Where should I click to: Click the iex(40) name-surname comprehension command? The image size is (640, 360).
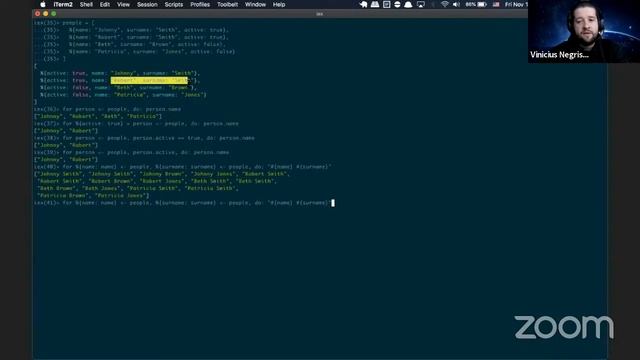183,167
